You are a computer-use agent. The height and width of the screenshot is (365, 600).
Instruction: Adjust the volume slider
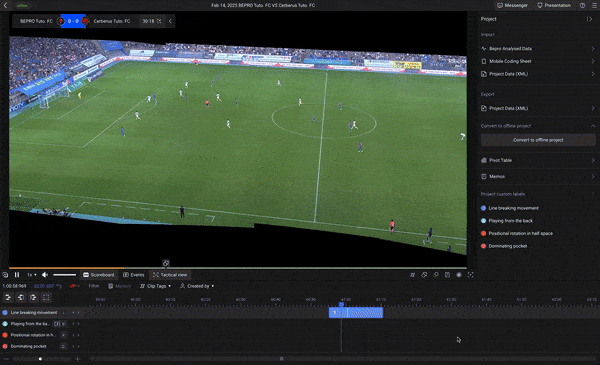coord(64,275)
